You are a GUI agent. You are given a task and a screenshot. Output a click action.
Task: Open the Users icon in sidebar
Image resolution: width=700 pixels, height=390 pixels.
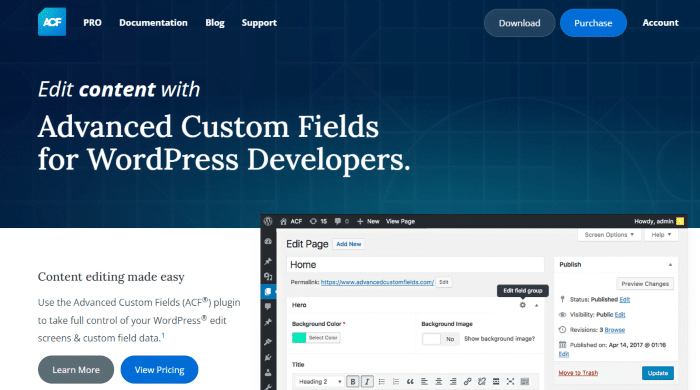click(x=268, y=373)
